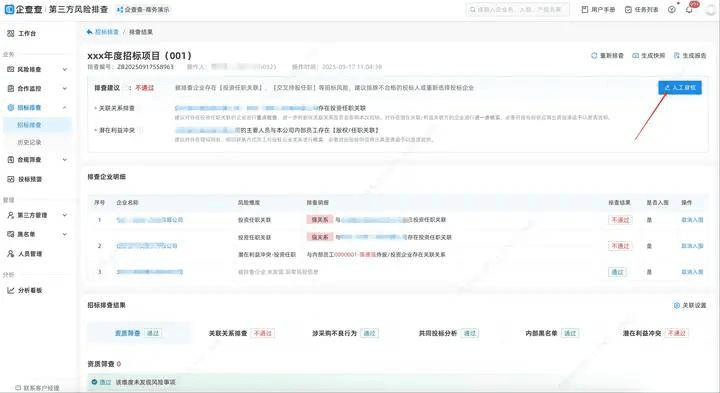This screenshot has width=720, height=393.
Task: Click the 排查结果 column header
Action: pos(619,202)
